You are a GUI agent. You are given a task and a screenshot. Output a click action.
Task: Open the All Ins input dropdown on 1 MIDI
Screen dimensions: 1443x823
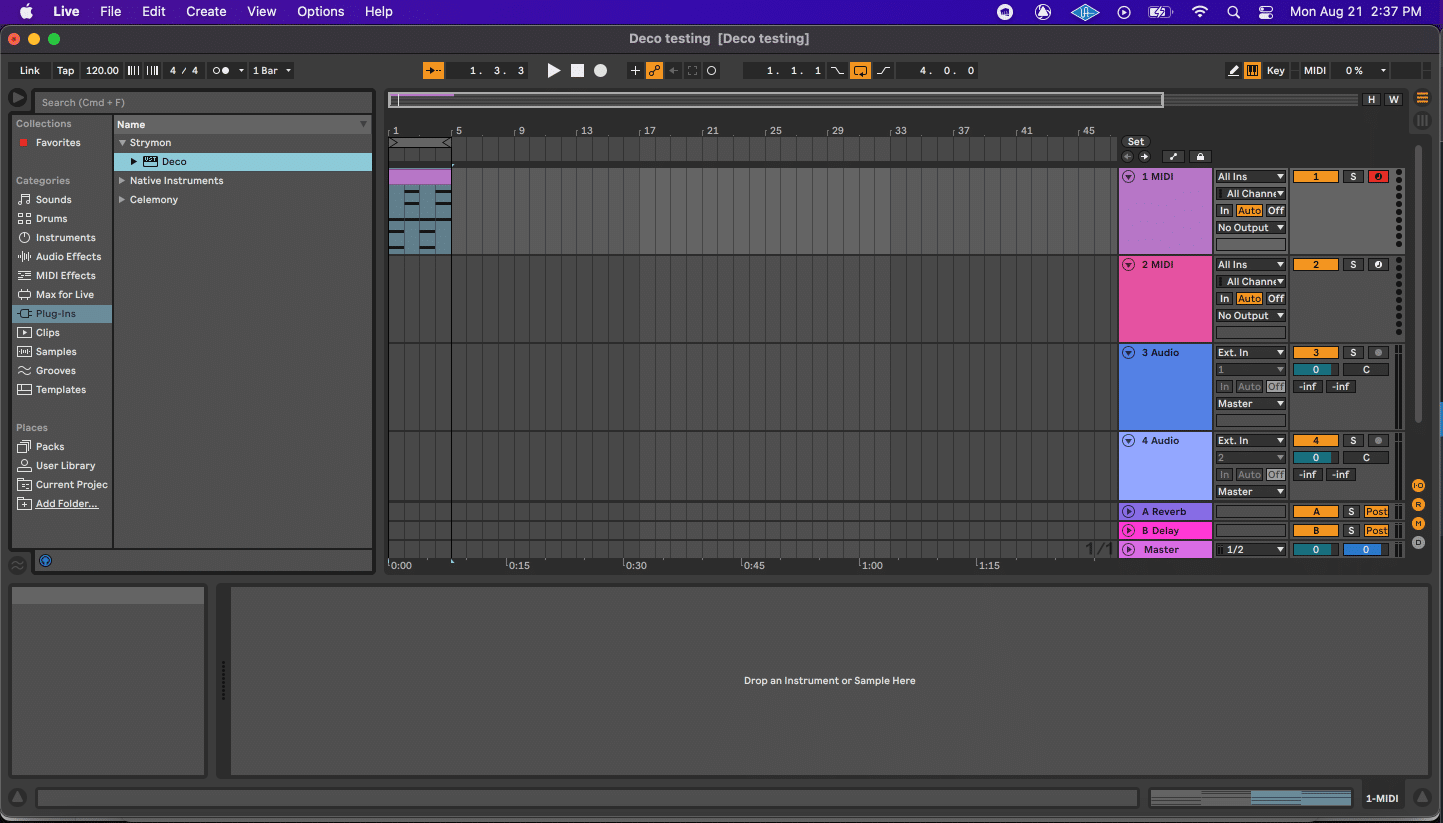click(1250, 176)
